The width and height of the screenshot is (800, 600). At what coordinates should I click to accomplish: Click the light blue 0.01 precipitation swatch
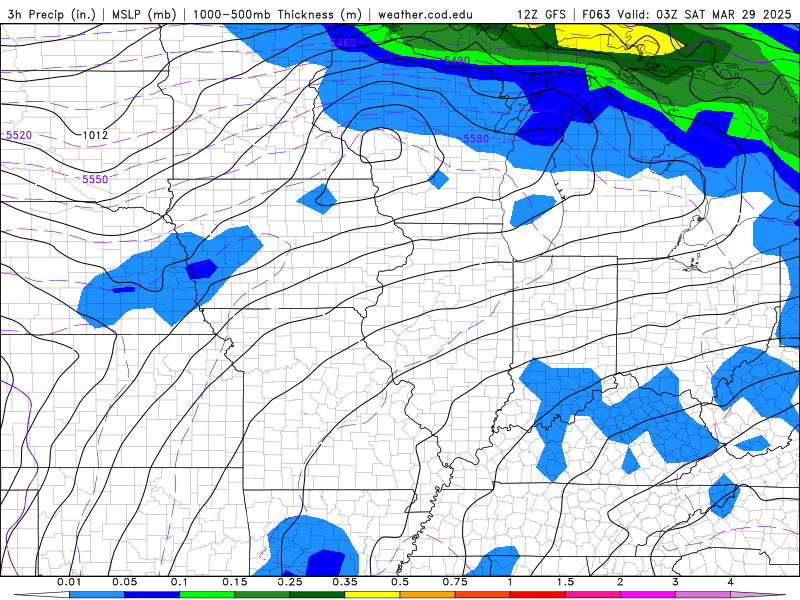click(x=97, y=595)
